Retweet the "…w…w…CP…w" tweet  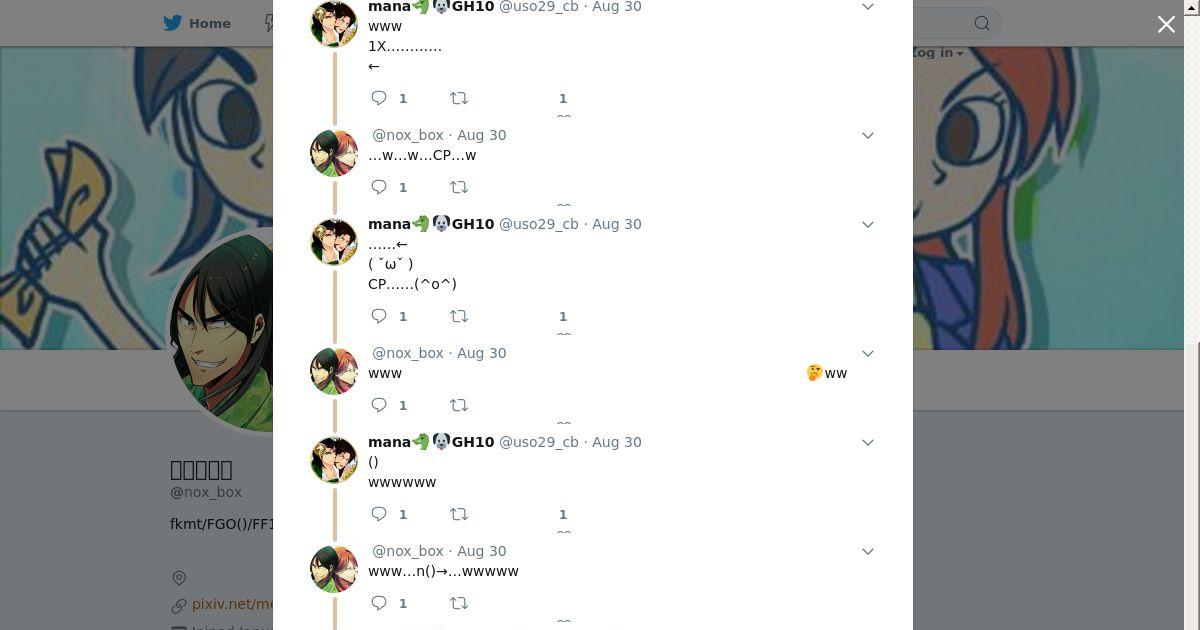tap(458, 187)
